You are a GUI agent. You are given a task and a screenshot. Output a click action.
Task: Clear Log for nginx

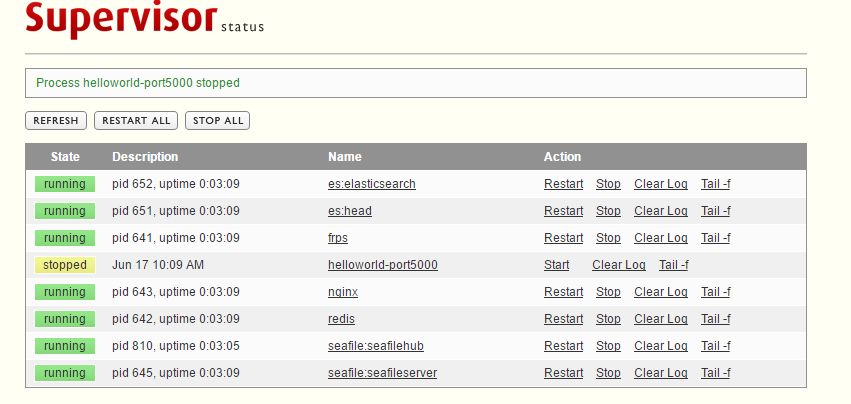(x=661, y=292)
